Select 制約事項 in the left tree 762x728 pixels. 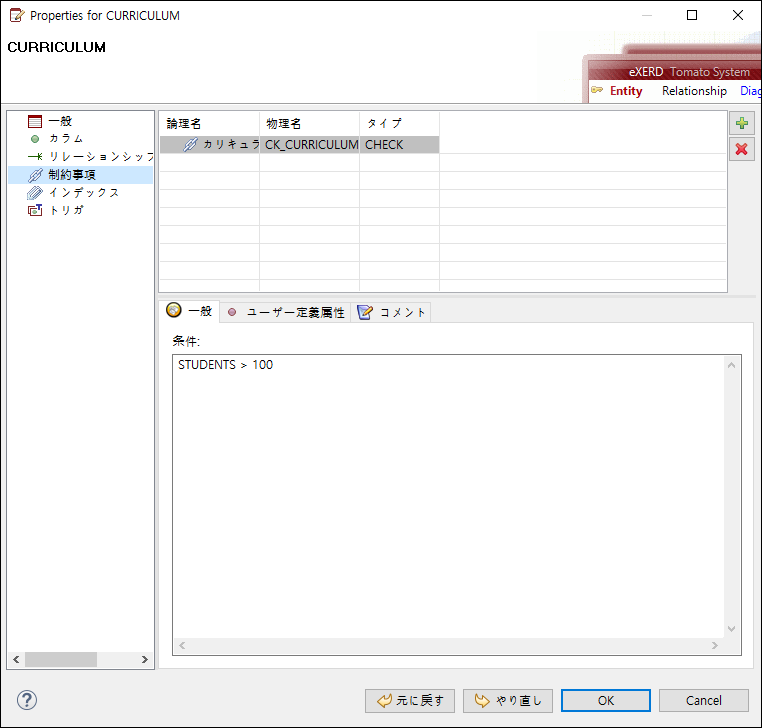click(72, 174)
